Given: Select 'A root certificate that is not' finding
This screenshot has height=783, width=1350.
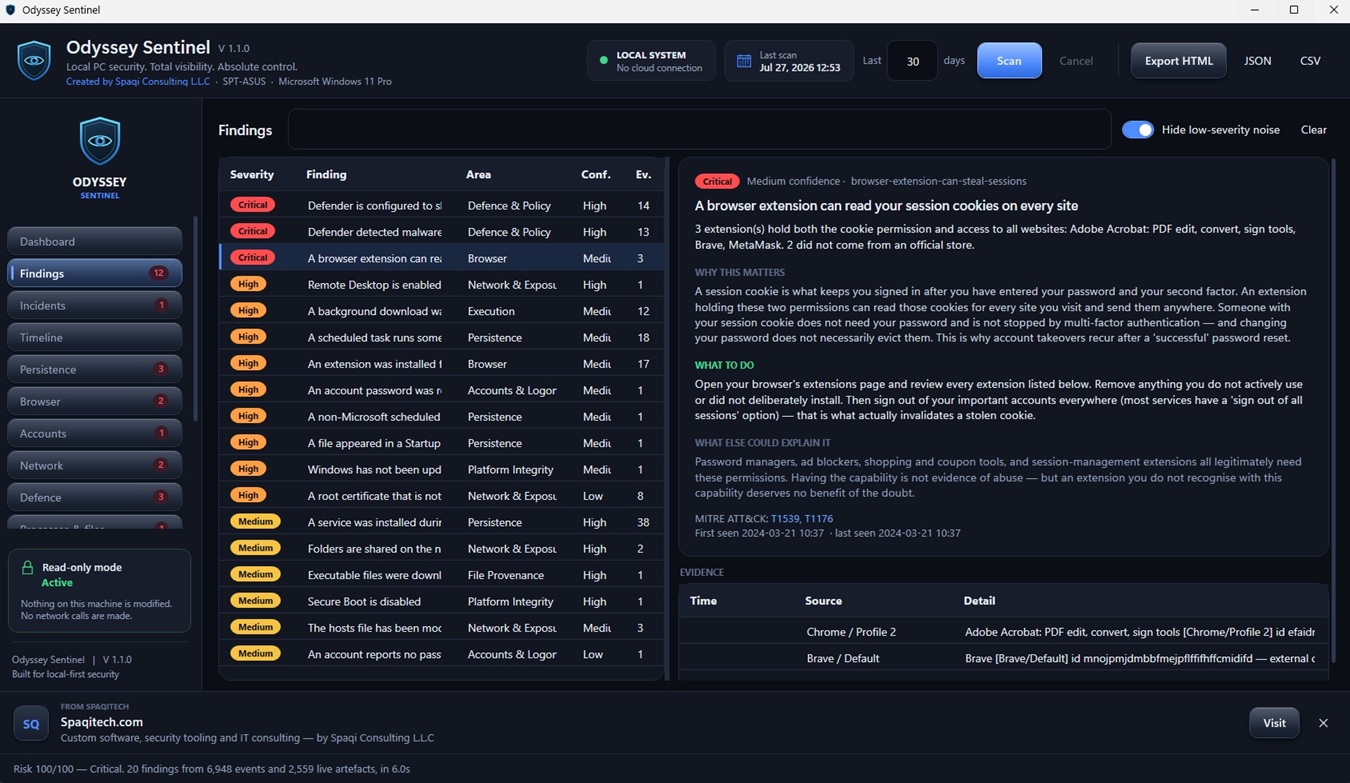Looking at the screenshot, I should pos(441,496).
